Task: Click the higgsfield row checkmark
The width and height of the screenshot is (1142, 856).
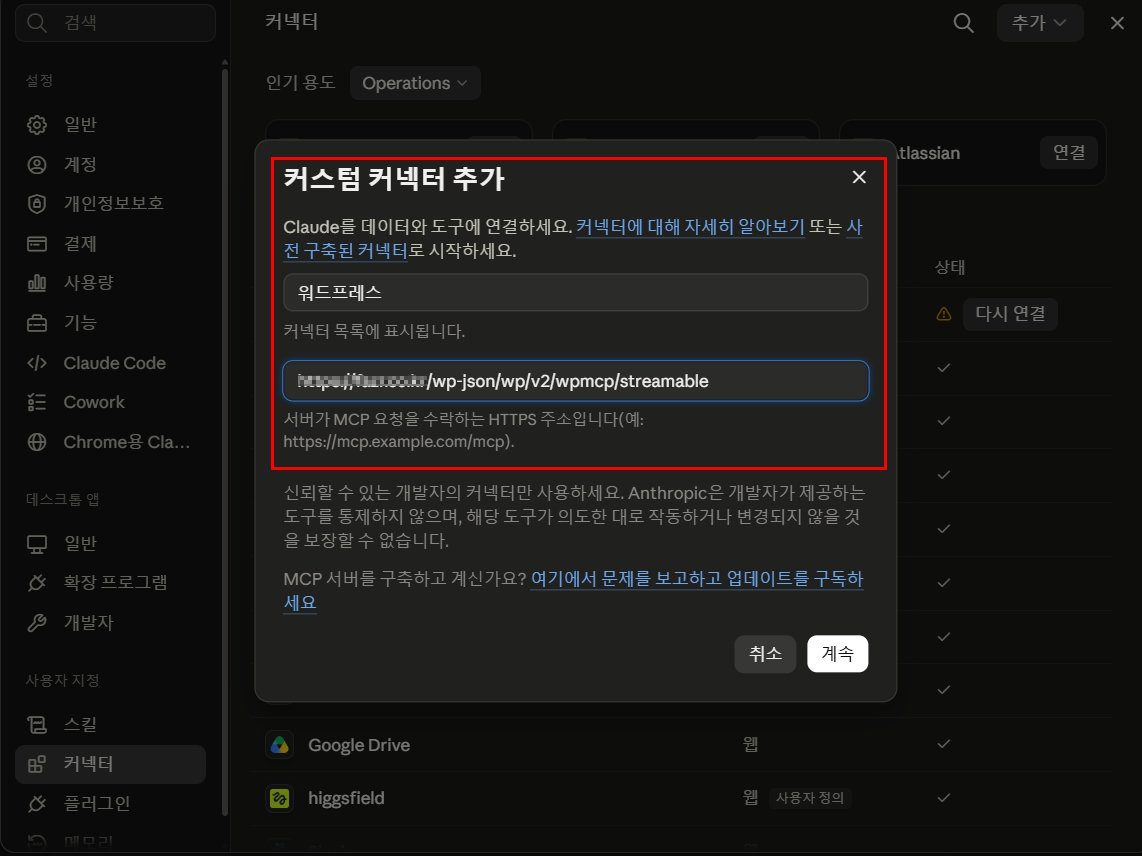Action: (x=944, y=798)
